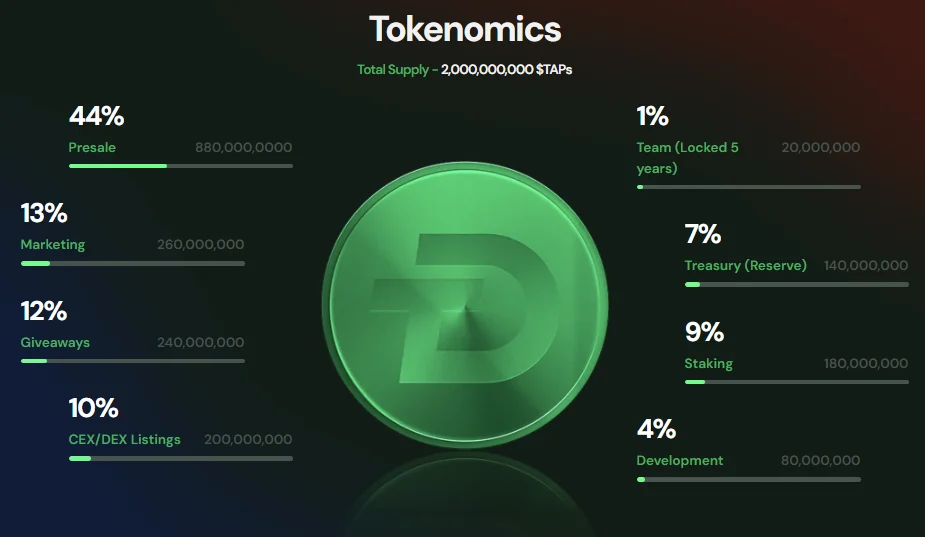Click the Team (Locked 5 years) progress bar
925x537 pixels.
[x=748, y=187]
